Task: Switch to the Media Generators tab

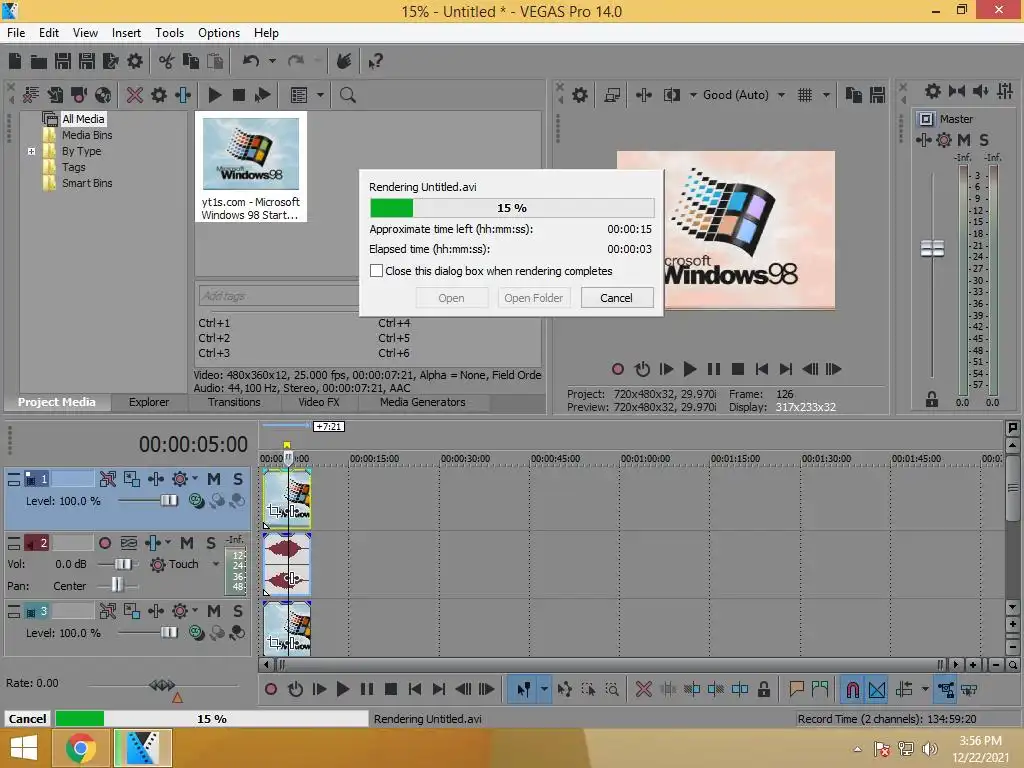Action: point(423,402)
